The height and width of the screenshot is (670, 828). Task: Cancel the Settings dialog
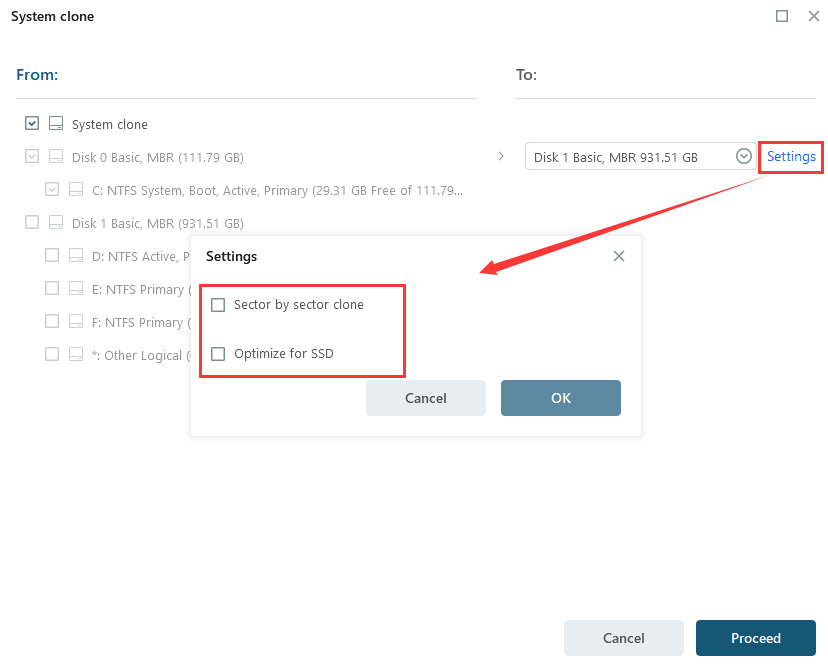pyautogui.click(x=426, y=398)
